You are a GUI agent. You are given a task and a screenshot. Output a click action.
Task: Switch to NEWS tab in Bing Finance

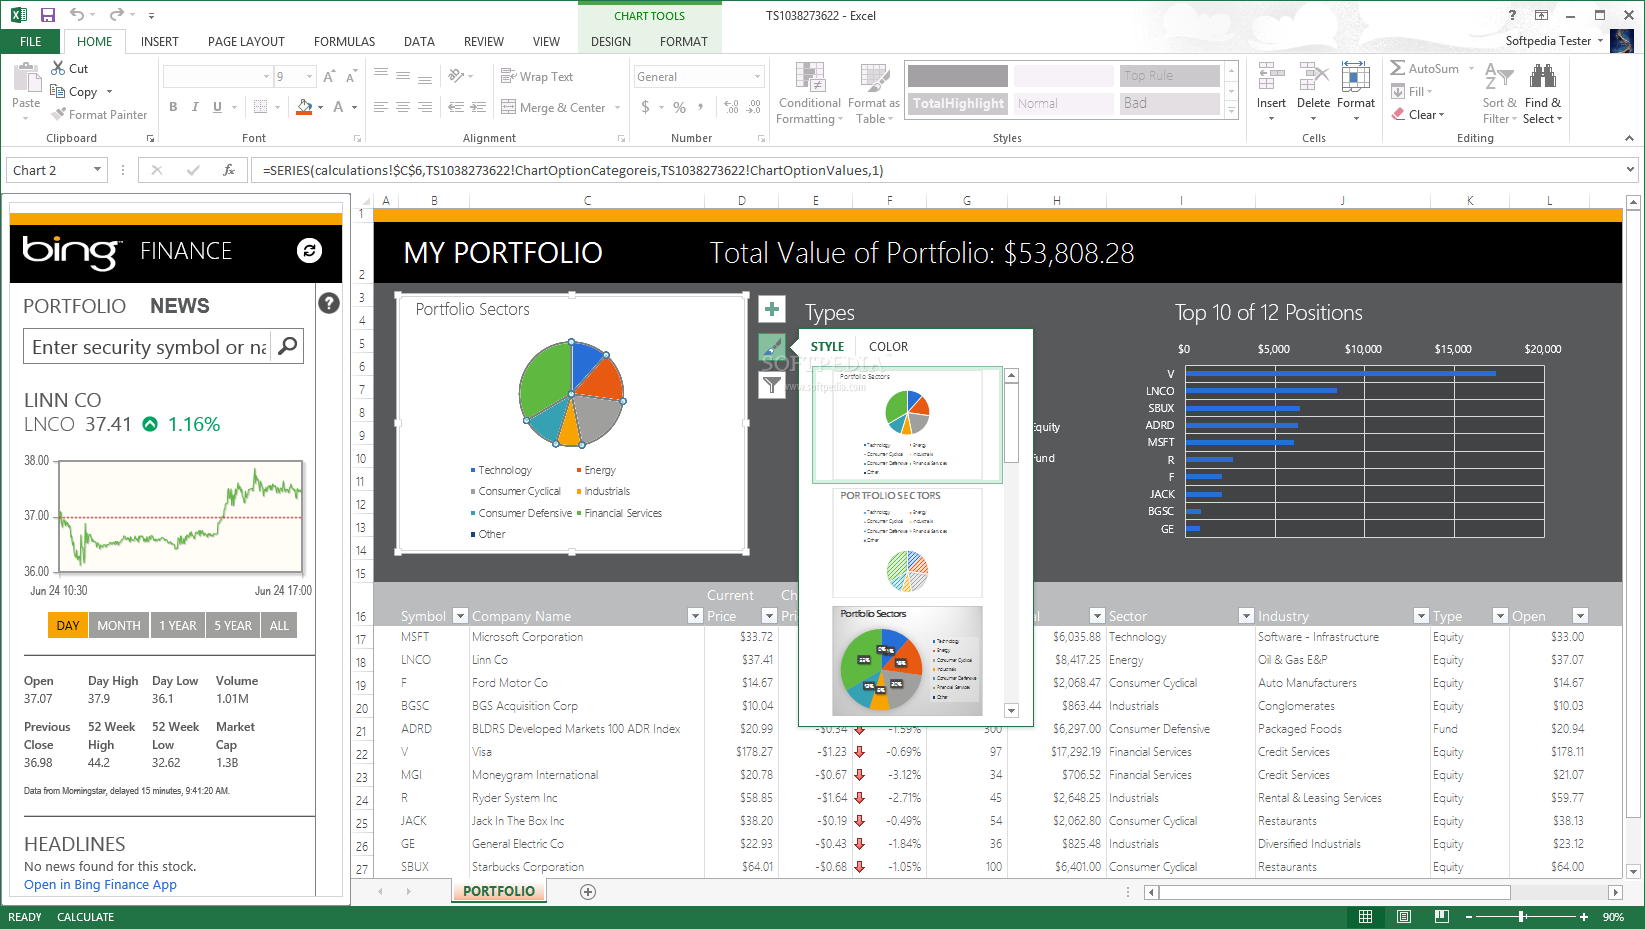point(180,306)
